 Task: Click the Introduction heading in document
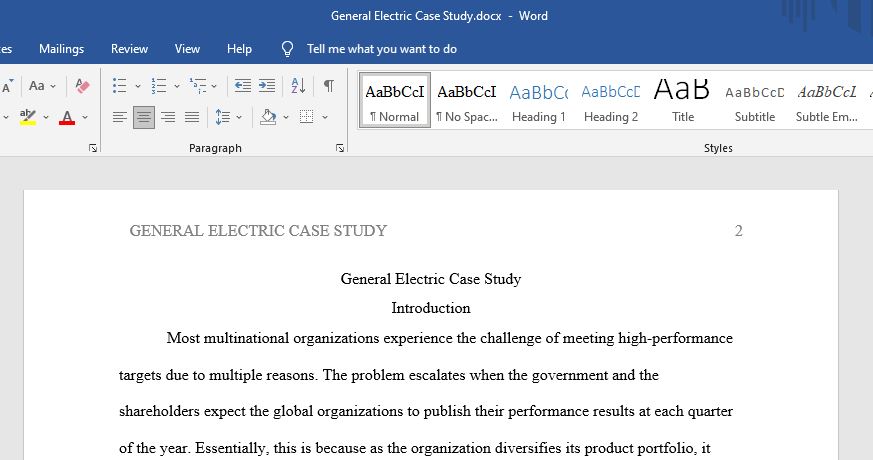[x=431, y=308]
